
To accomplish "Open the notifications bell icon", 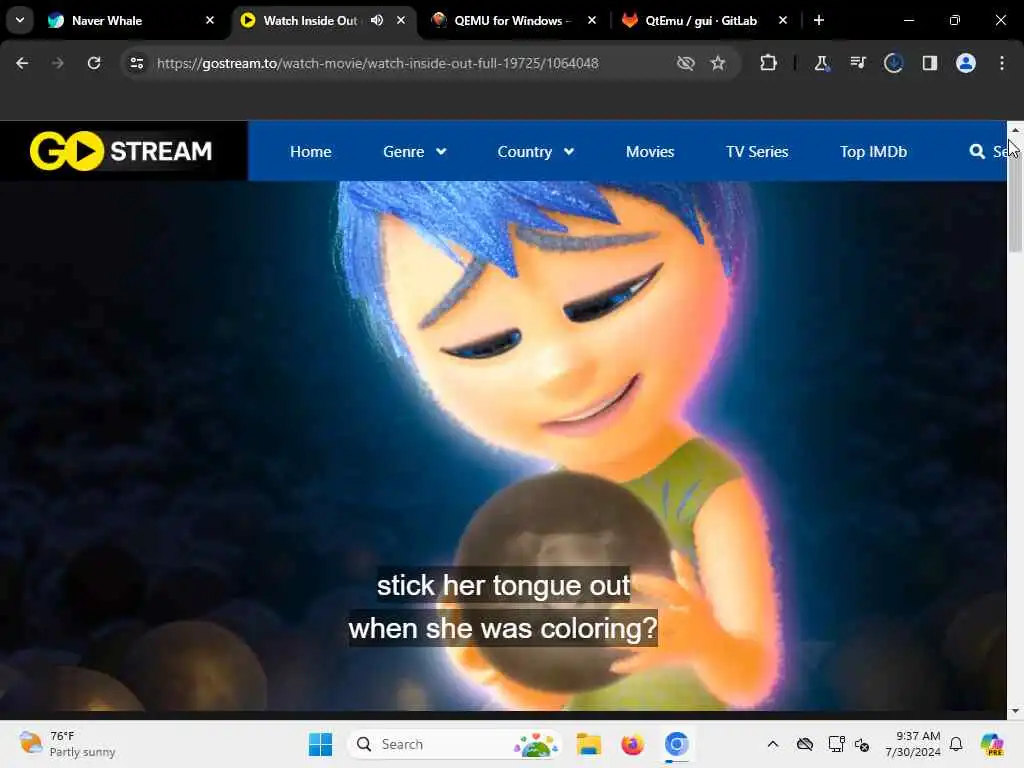I will (x=956, y=744).
